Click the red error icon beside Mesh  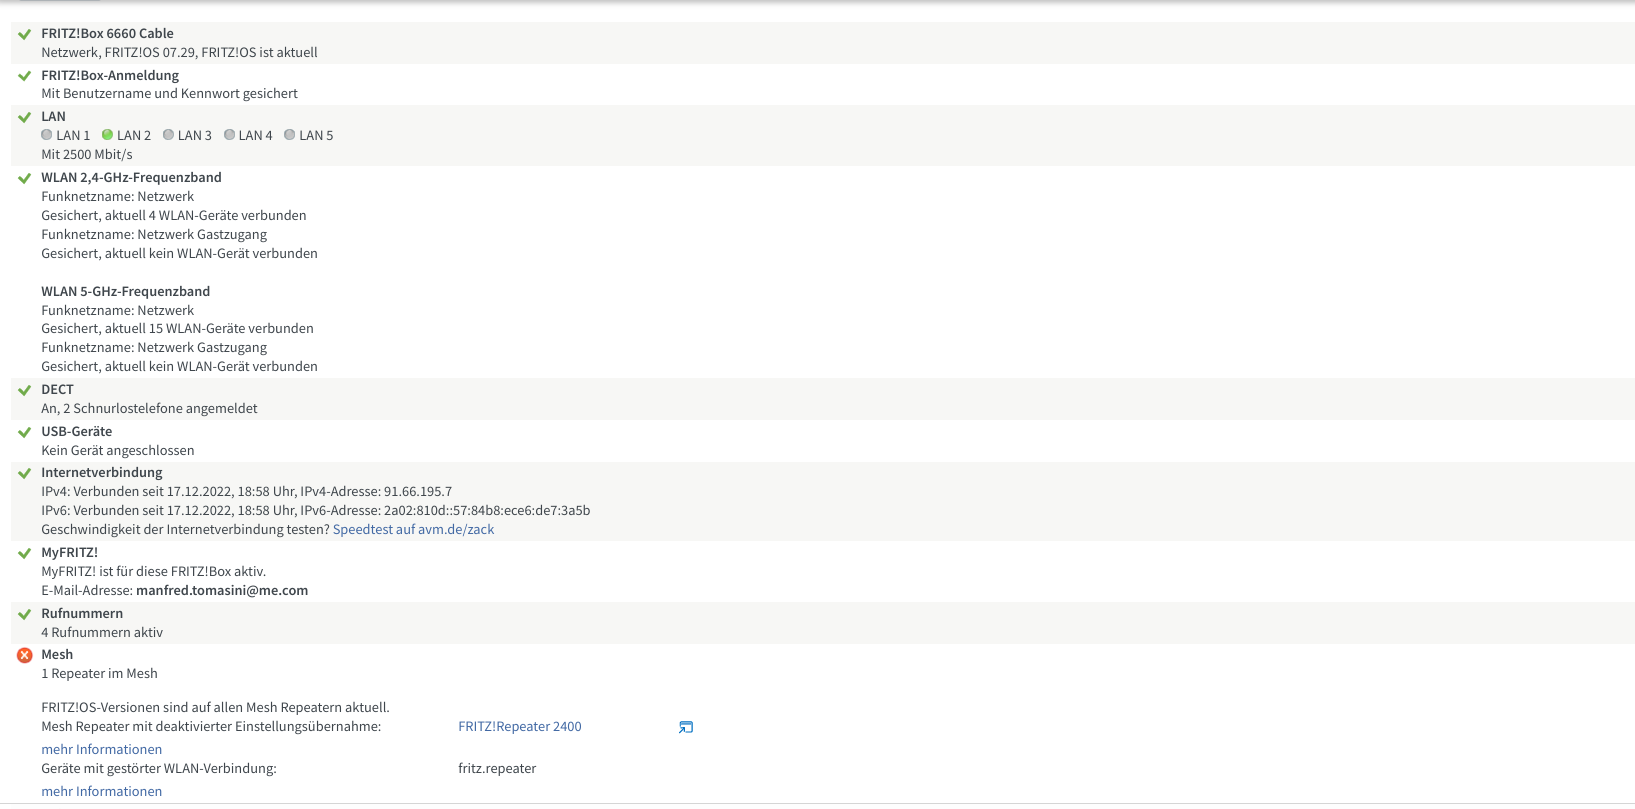coord(25,655)
